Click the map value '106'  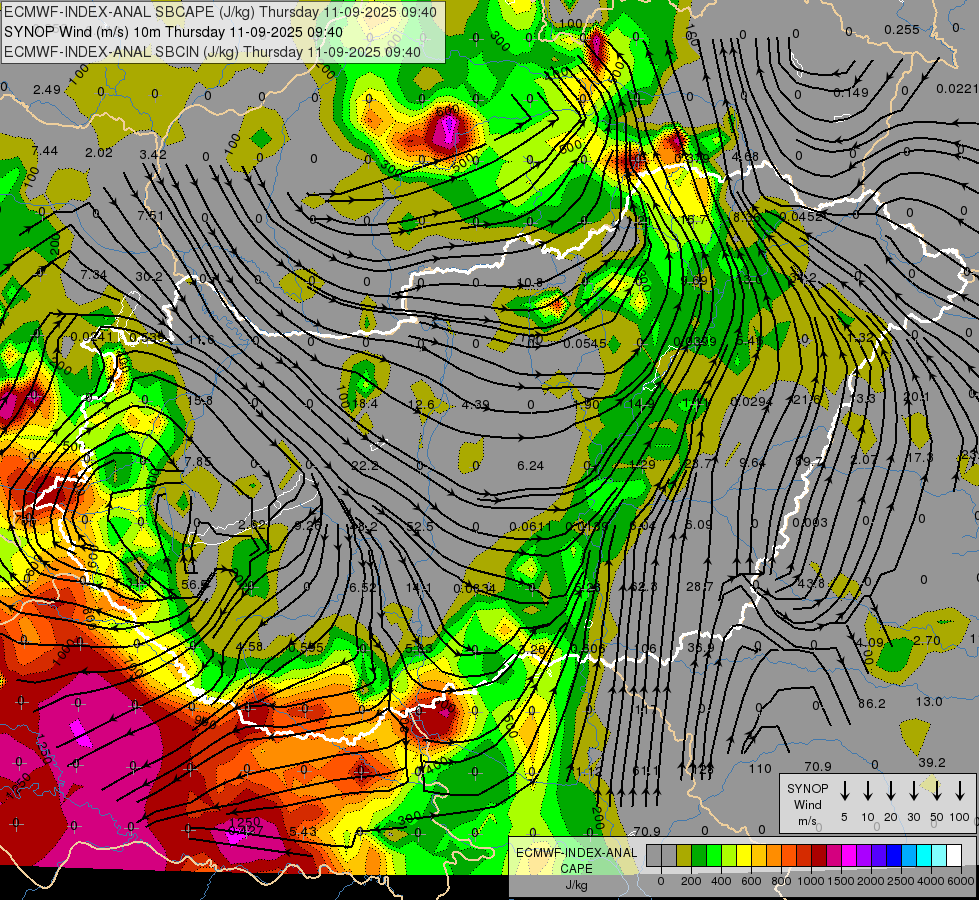click(x=645, y=648)
